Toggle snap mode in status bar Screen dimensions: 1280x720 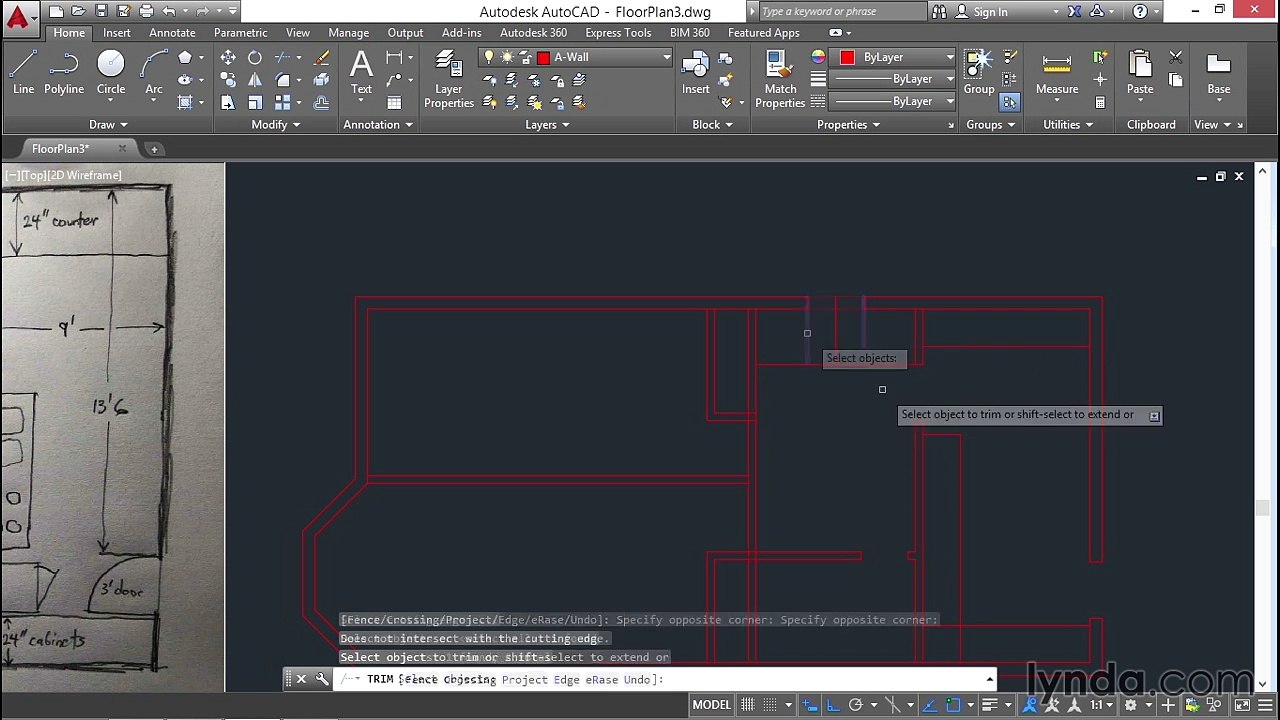[x=771, y=705]
